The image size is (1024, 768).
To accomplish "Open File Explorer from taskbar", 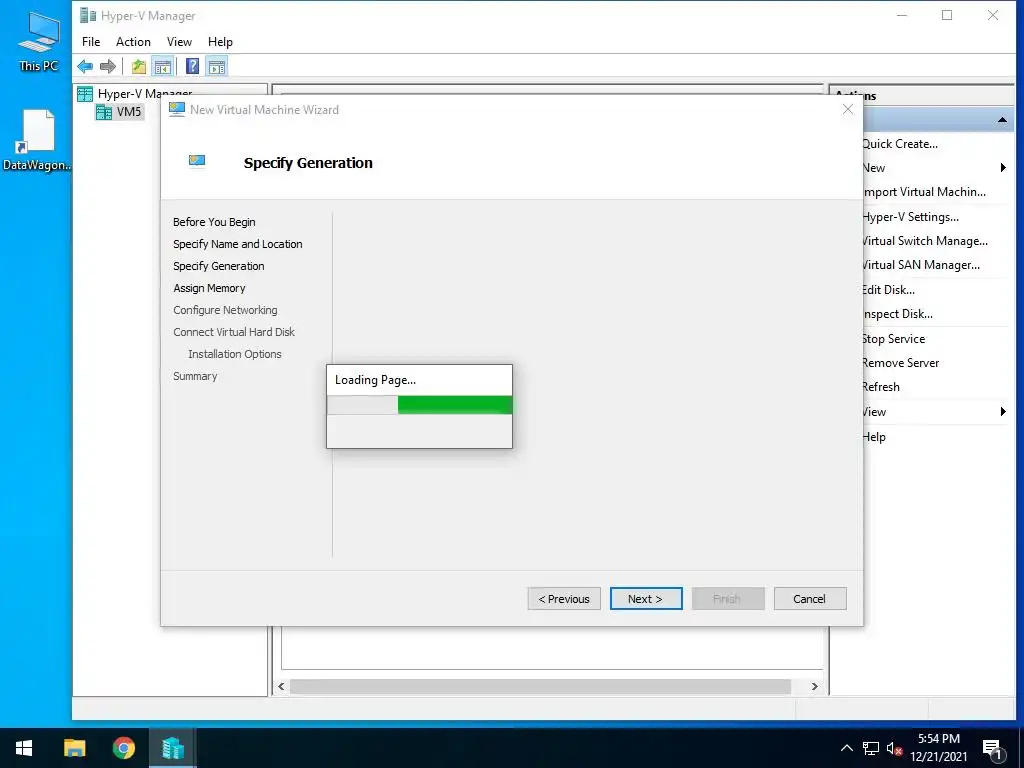I will pyautogui.click(x=74, y=748).
